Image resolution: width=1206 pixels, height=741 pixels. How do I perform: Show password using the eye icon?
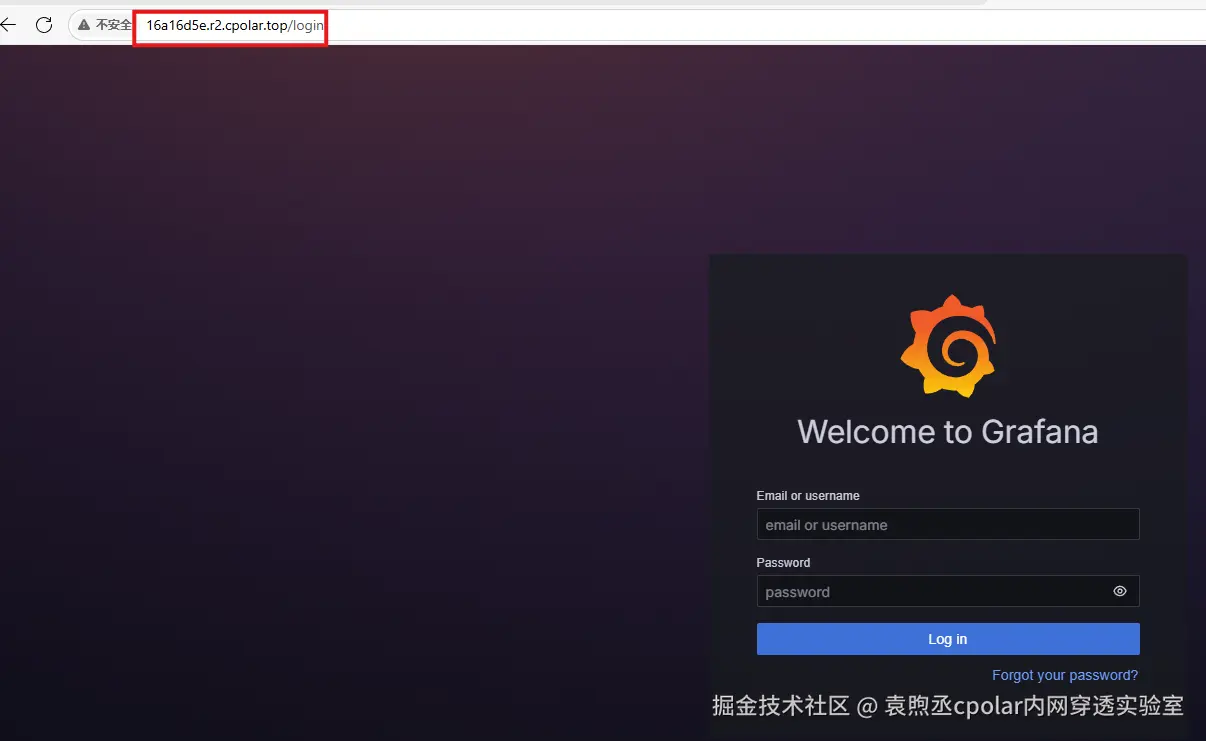tap(1120, 592)
